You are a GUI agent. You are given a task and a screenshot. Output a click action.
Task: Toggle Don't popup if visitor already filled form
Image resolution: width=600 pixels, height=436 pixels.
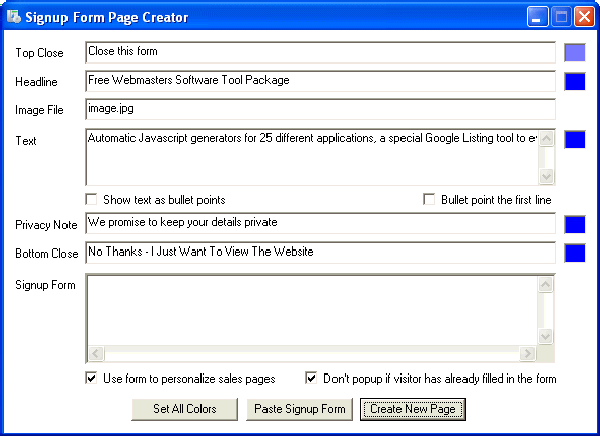311,379
